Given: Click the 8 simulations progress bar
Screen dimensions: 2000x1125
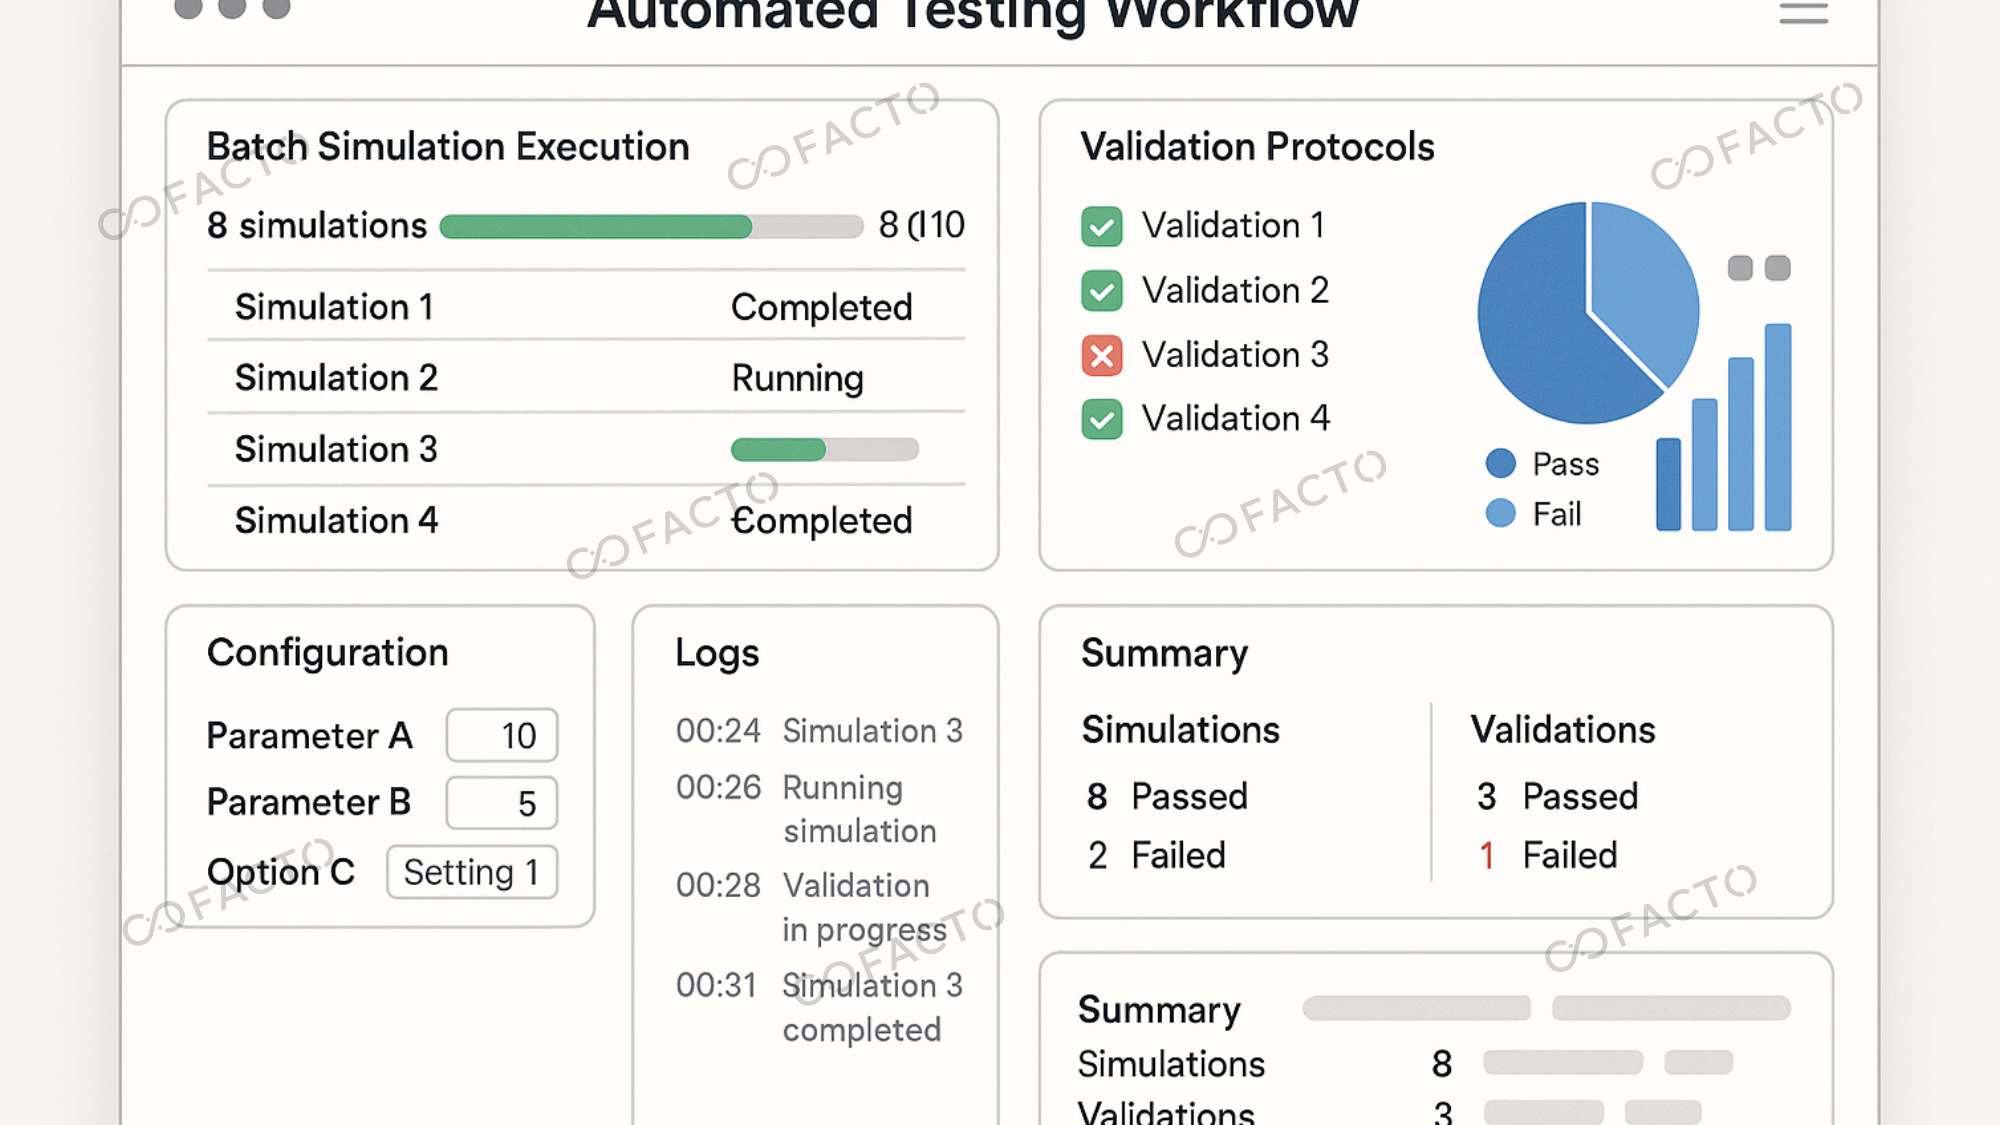Looking at the screenshot, I should pos(651,227).
